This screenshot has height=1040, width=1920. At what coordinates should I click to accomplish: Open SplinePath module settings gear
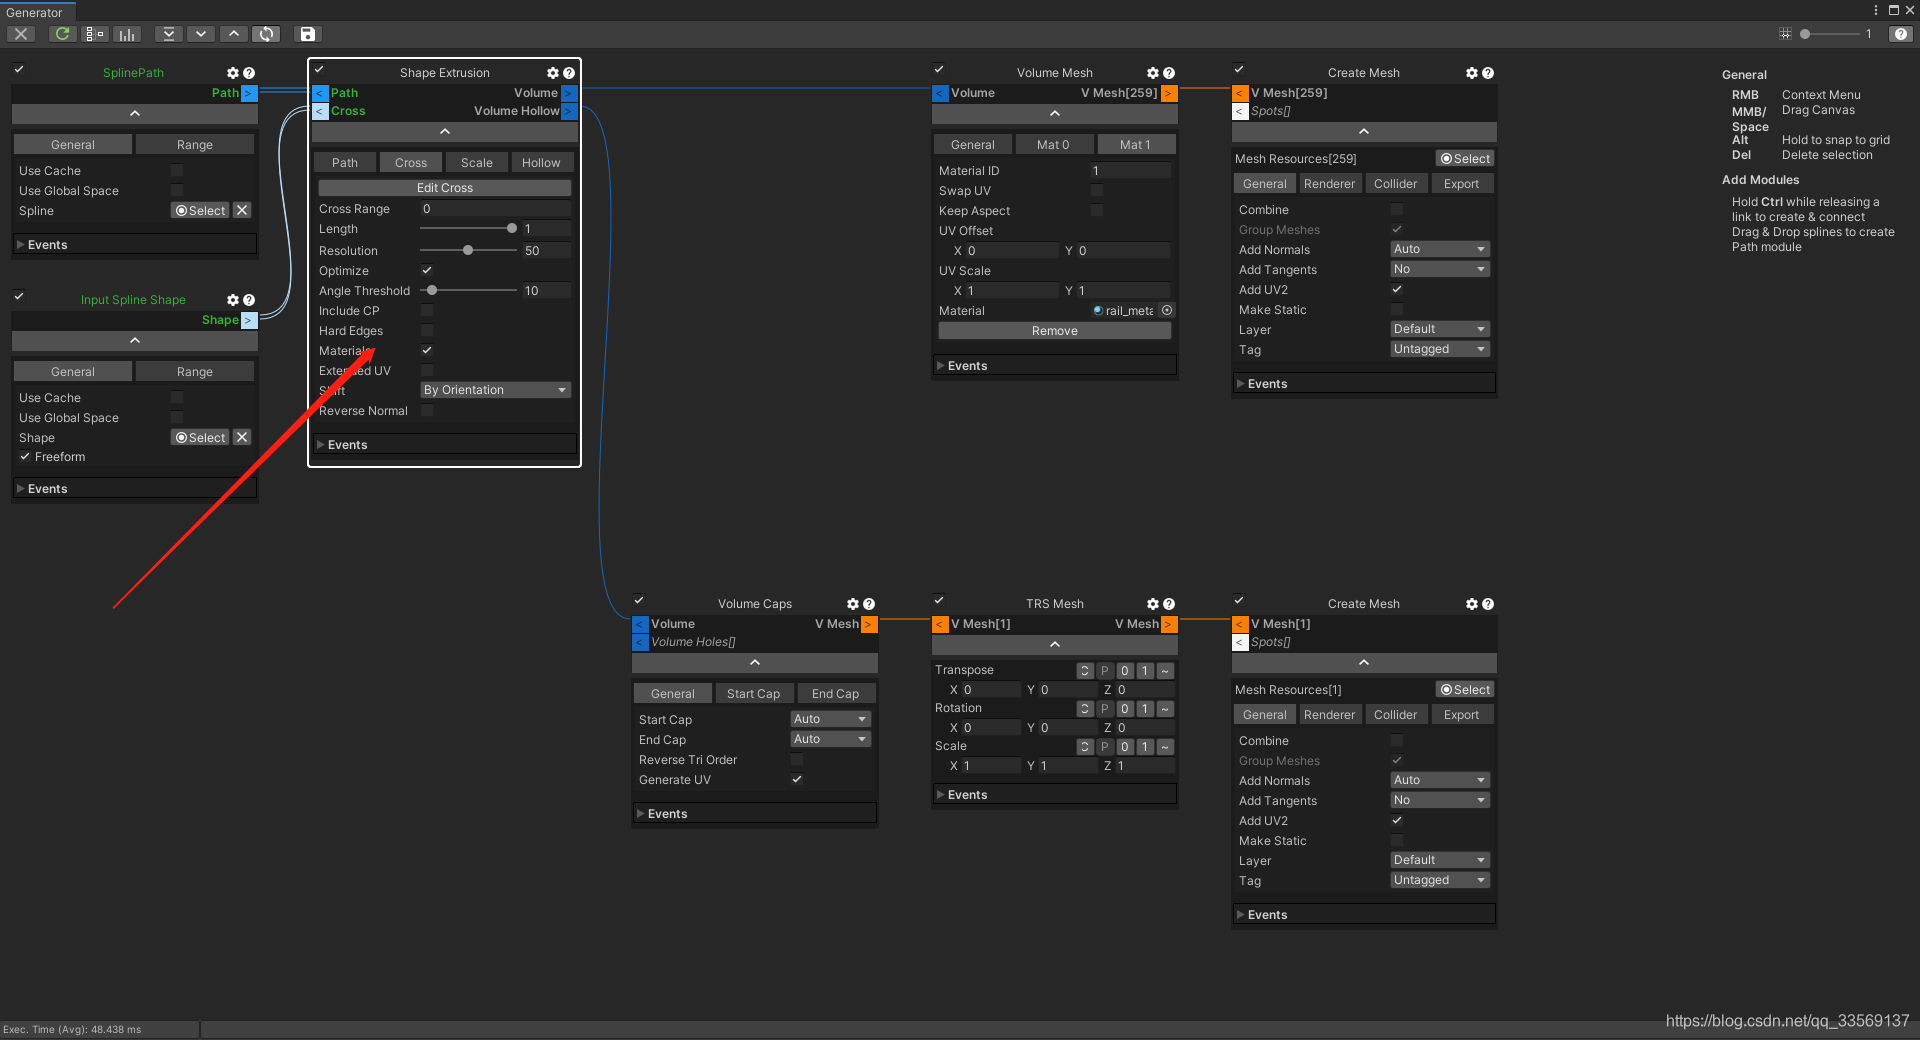tap(233, 73)
